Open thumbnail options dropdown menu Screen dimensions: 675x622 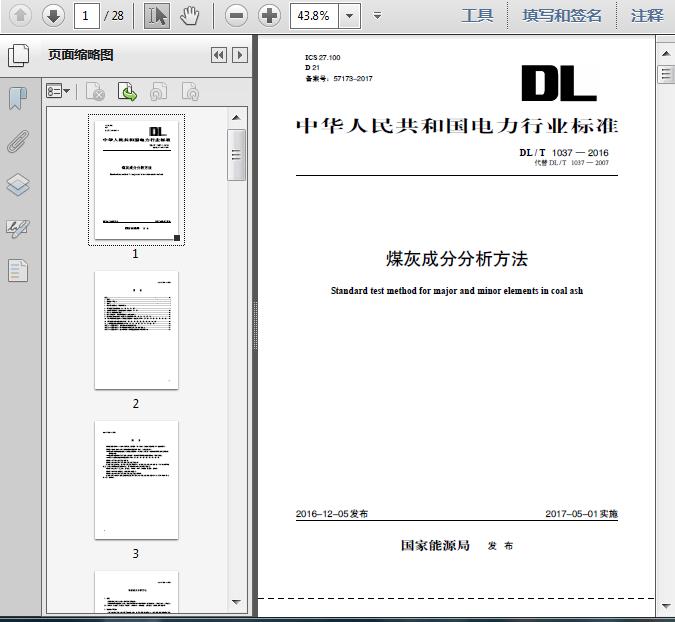click(x=58, y=91)
